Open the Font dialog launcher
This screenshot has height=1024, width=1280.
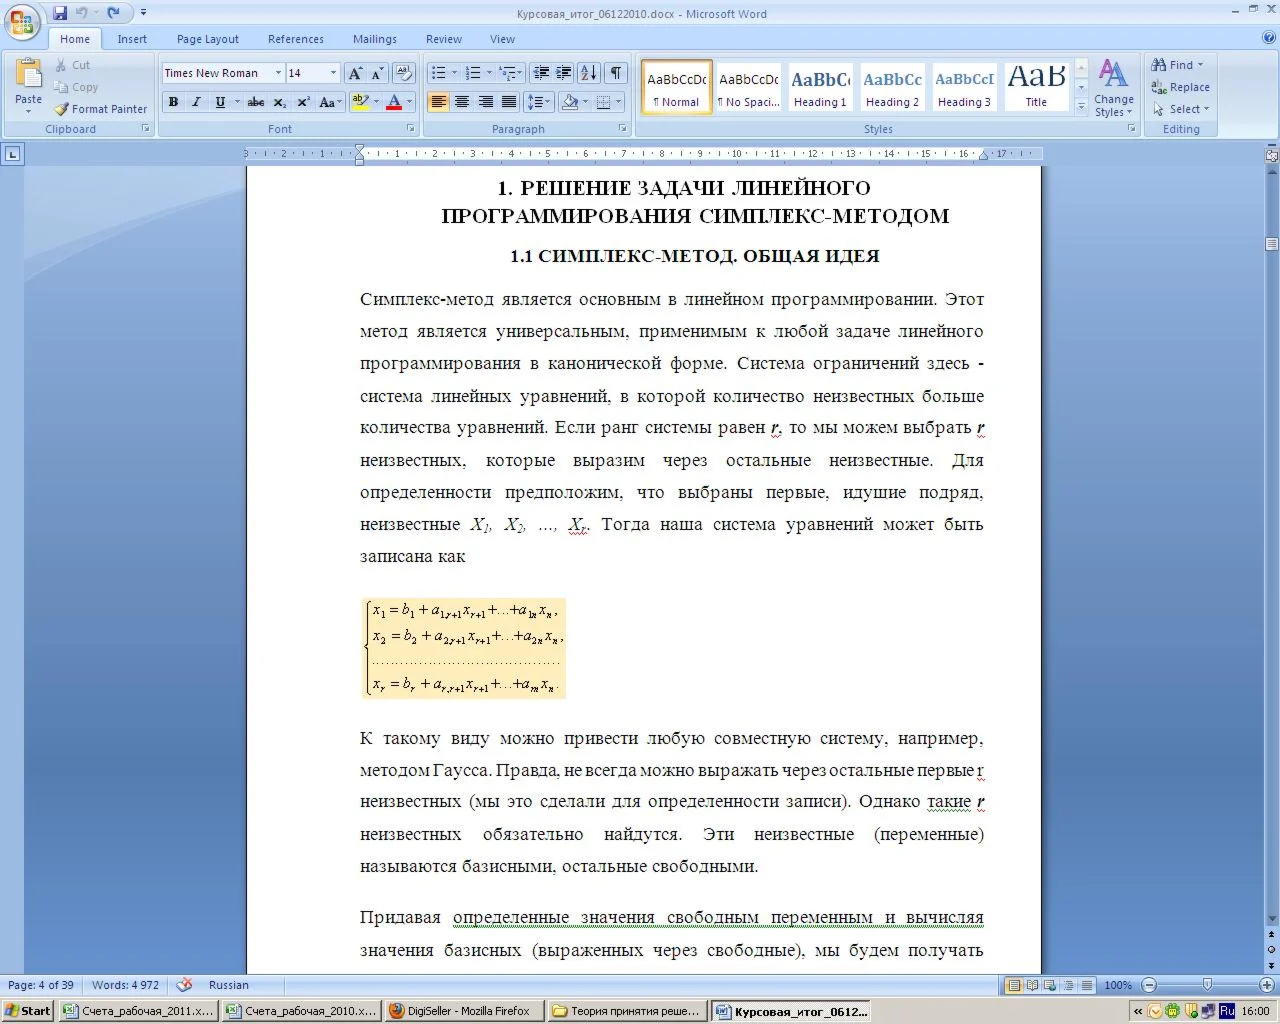(x=411, y=129)
